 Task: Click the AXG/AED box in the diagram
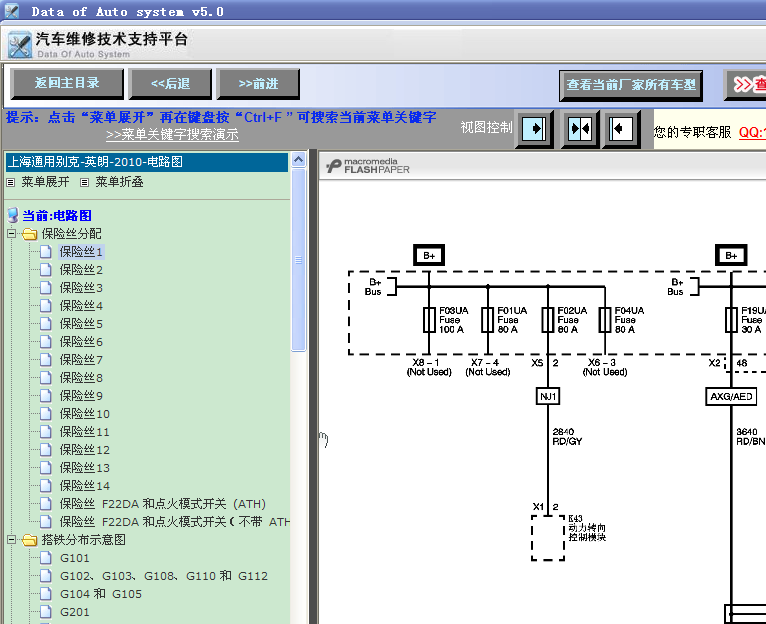731,396
